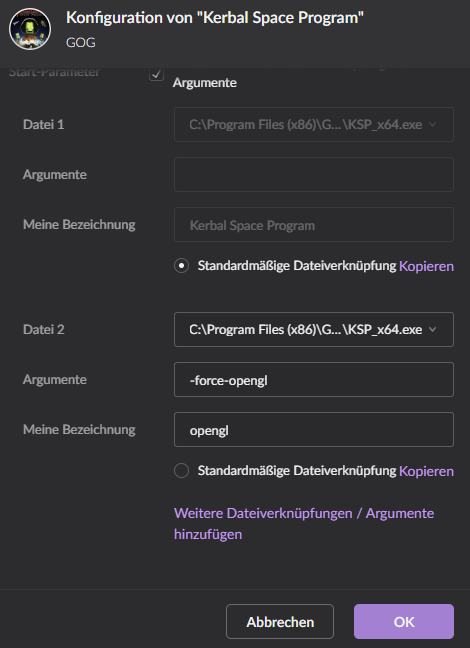The width and height of the screenshot is (470, 648).
Task: Confirm configuration with OK button
Action: tap(404, 622)
